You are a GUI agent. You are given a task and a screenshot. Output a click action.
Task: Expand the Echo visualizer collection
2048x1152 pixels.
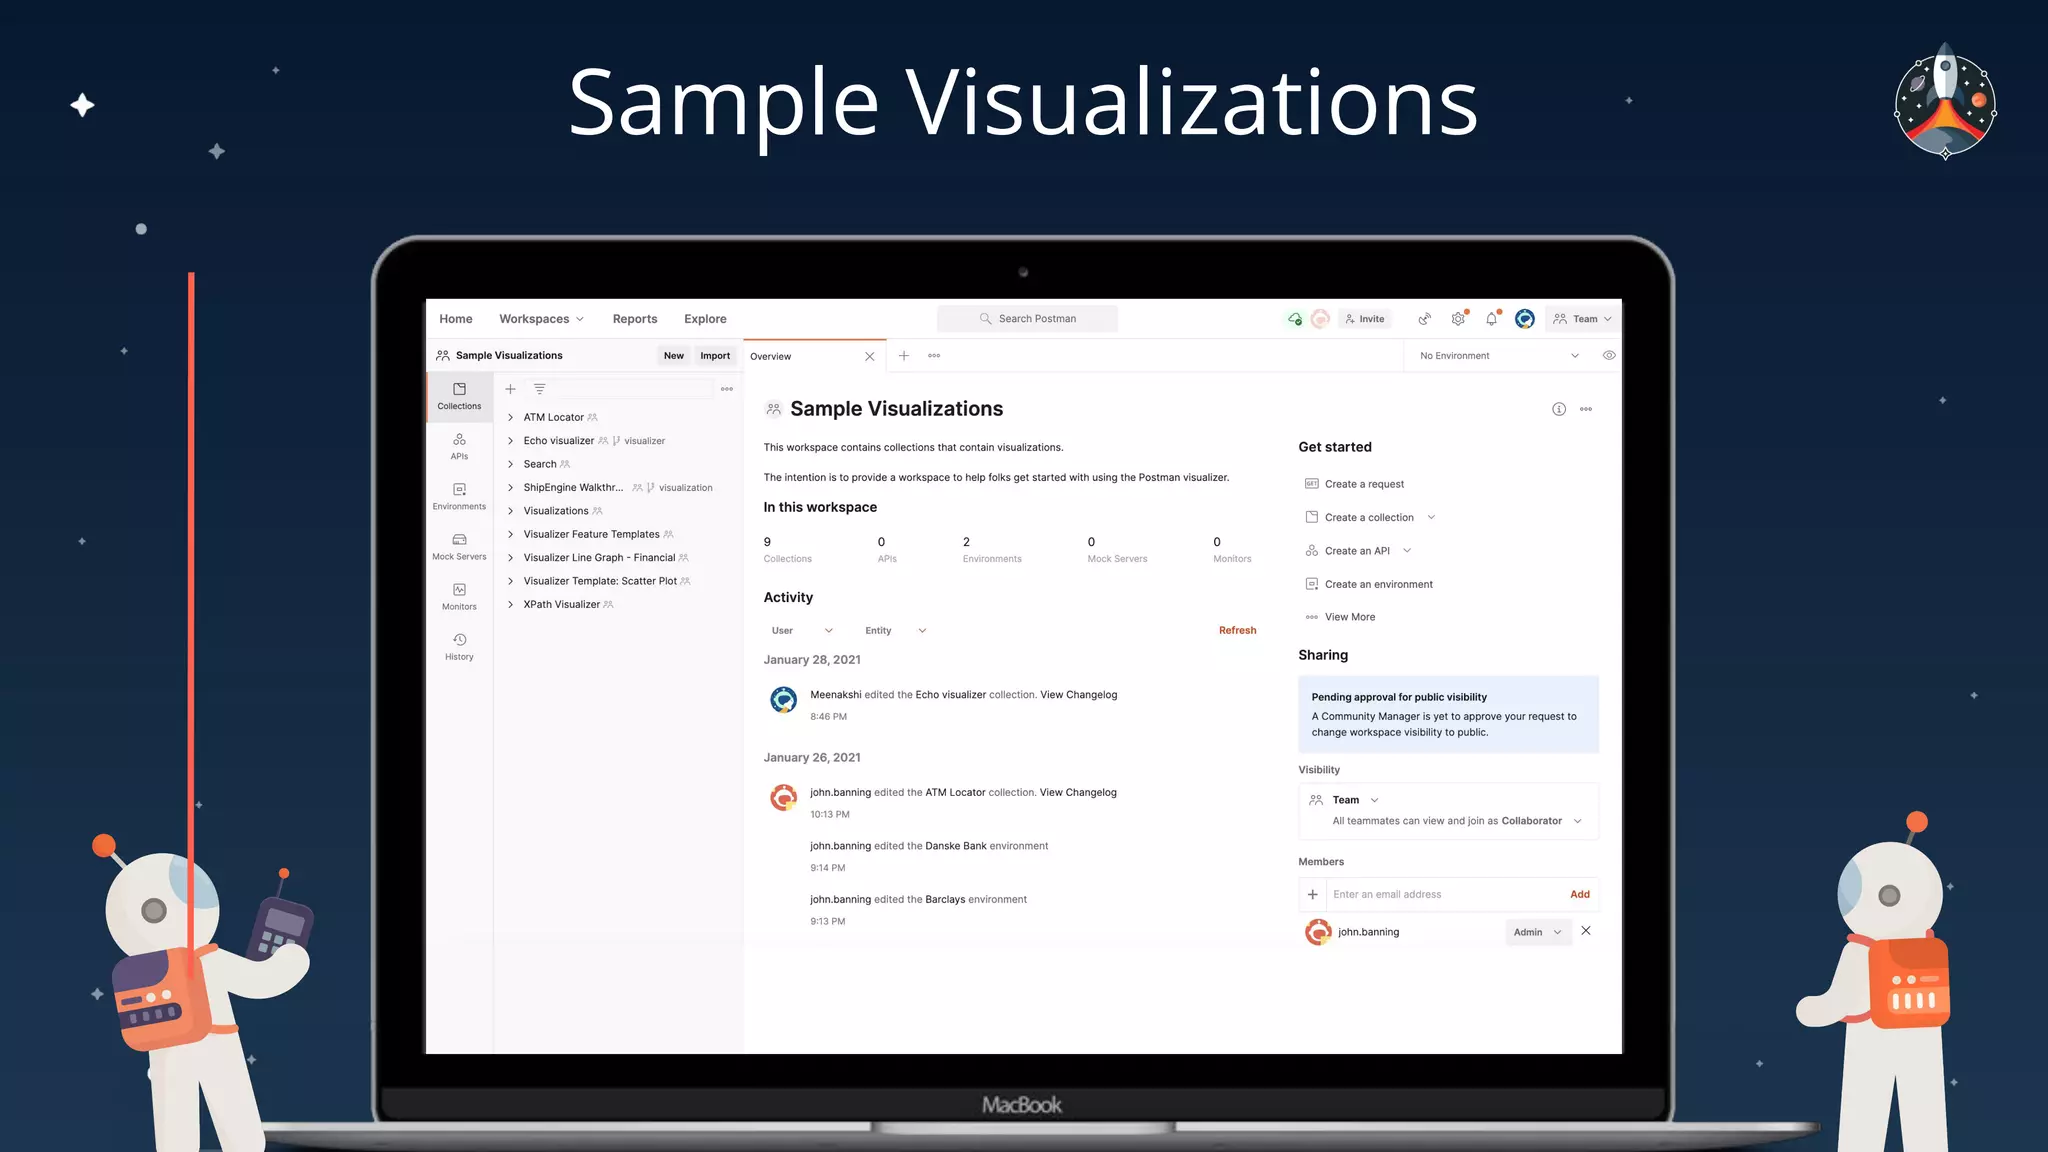pos(510,441)
